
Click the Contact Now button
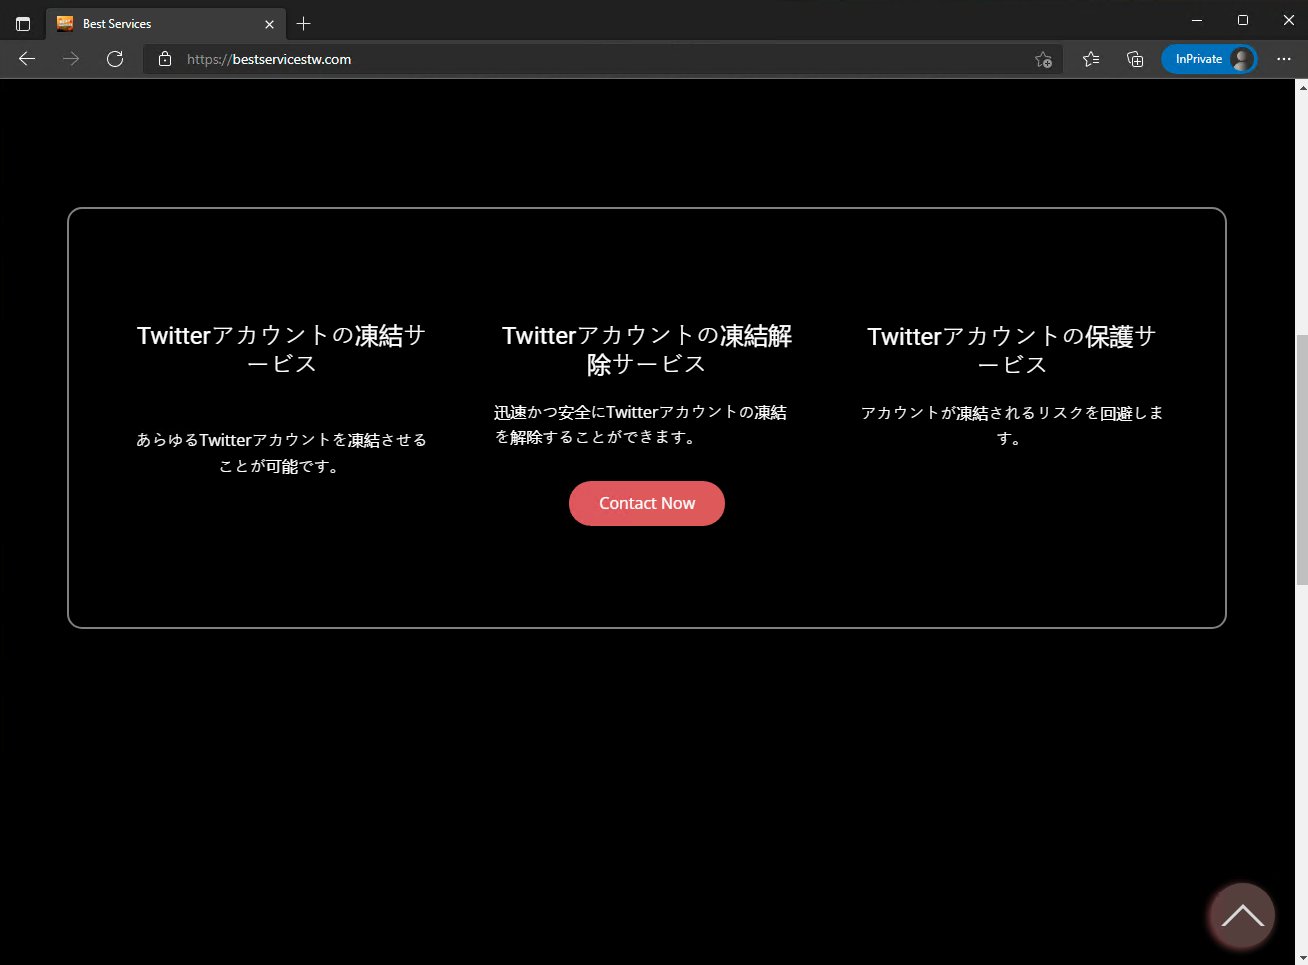click(647, 503)
